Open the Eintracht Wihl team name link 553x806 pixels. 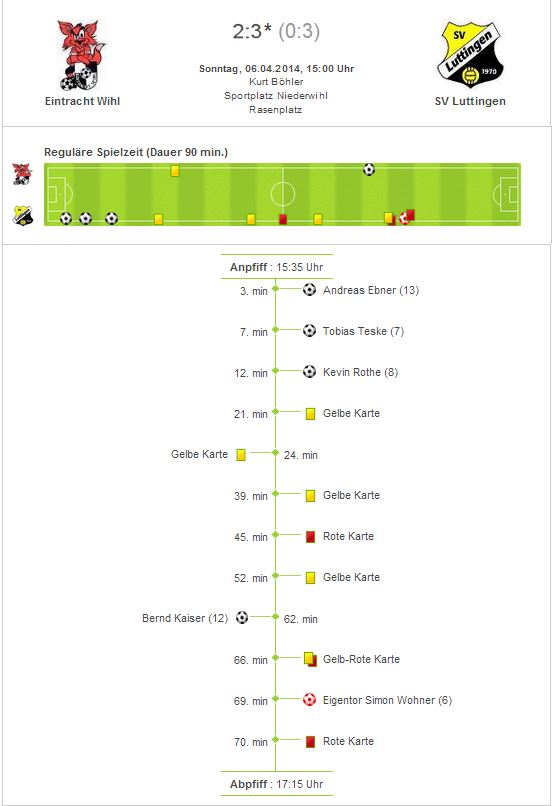(82, 101)
